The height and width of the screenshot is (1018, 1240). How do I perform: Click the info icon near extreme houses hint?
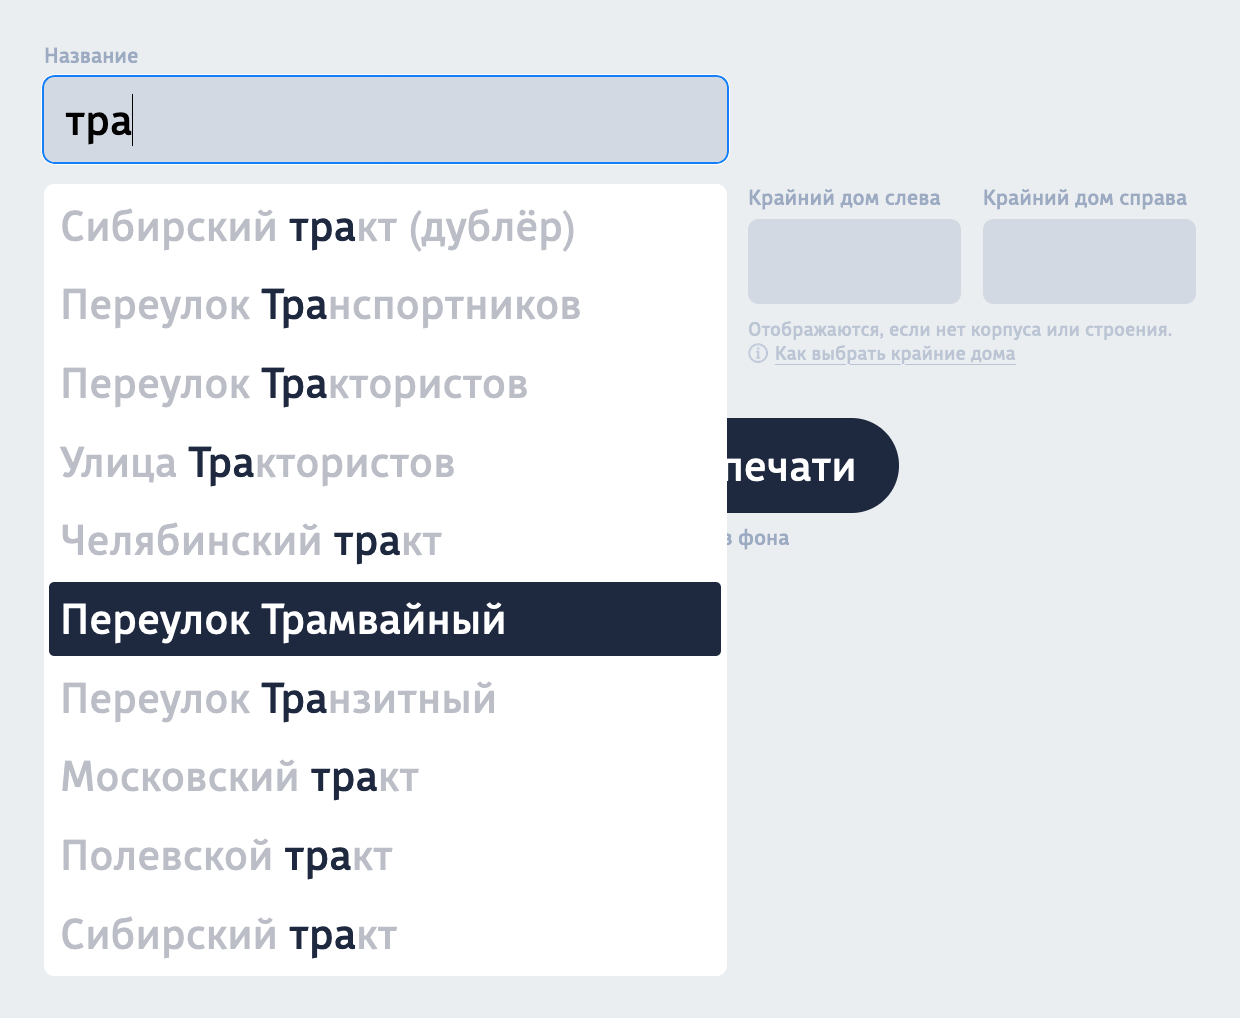760,353
